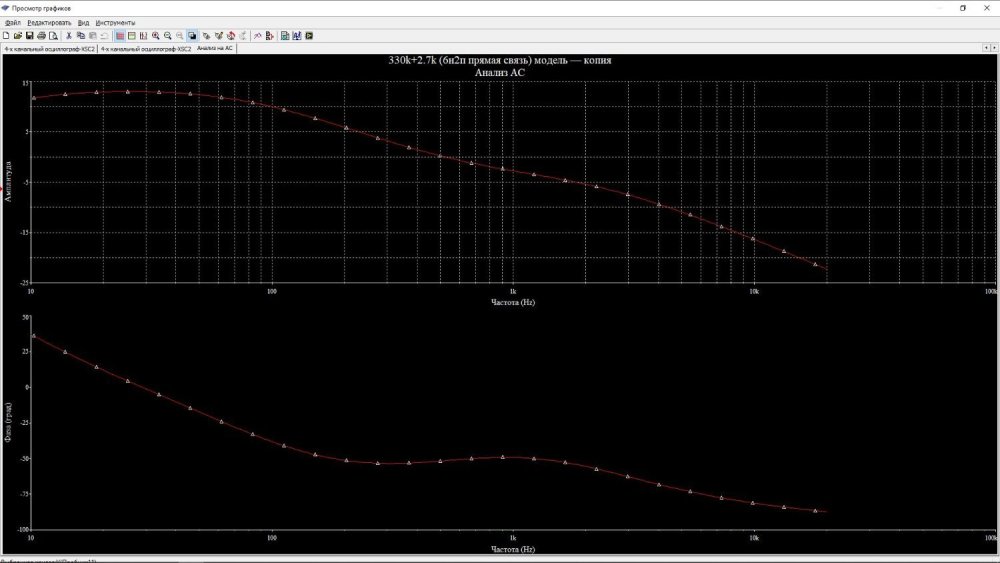Switch to the Анализ на AC tab
The image size is (1000, 563).
pyautogui.click(x=214, y=48)
